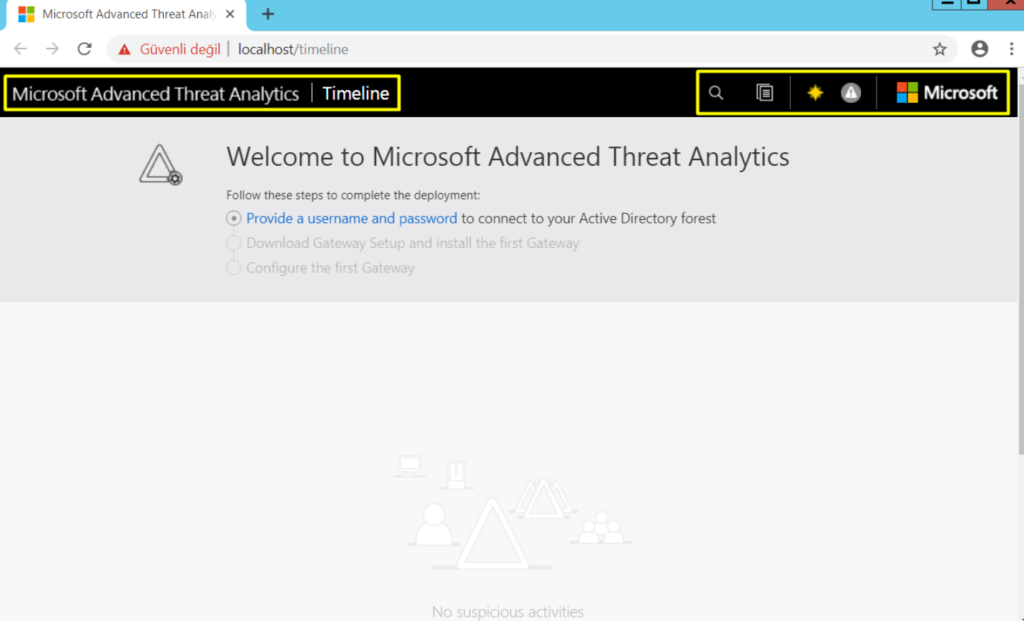The height and width of the screenshot is (621, 1024).
Task: Click the Welcome to Microsoft Advanced Threat Analytics heading
Action: point(508,157)
